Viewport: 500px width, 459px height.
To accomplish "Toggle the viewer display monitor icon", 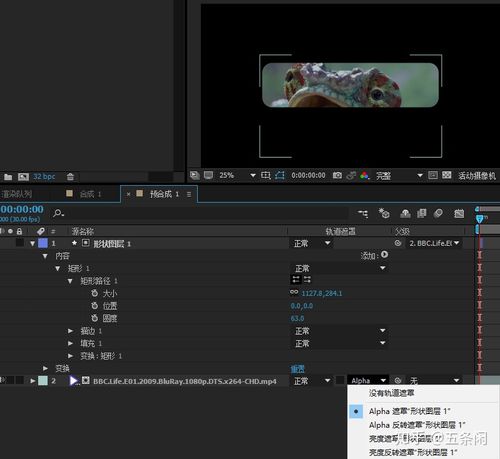I will click(209, 175).
